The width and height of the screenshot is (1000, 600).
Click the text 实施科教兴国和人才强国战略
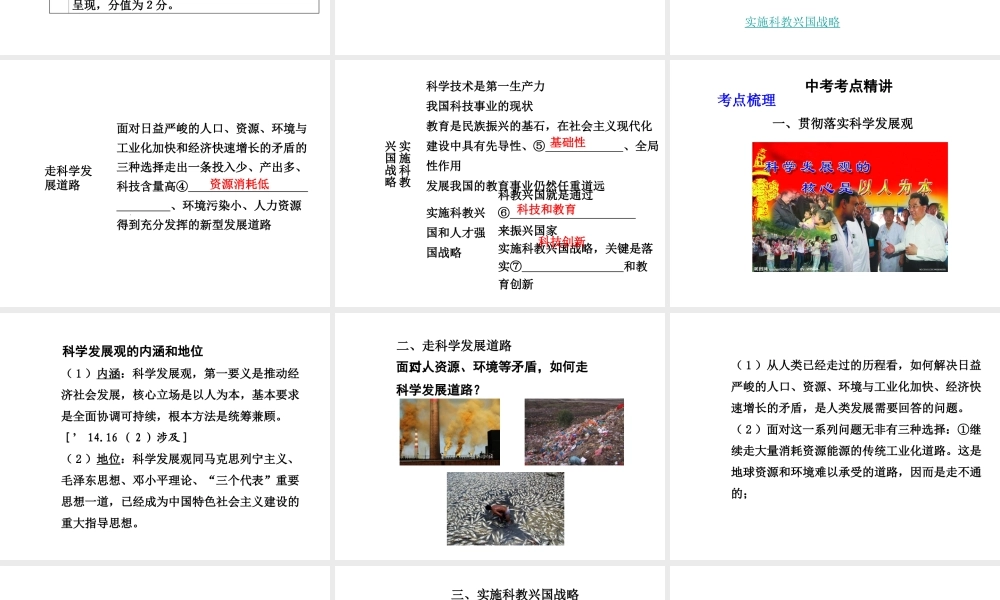(455, 233)
